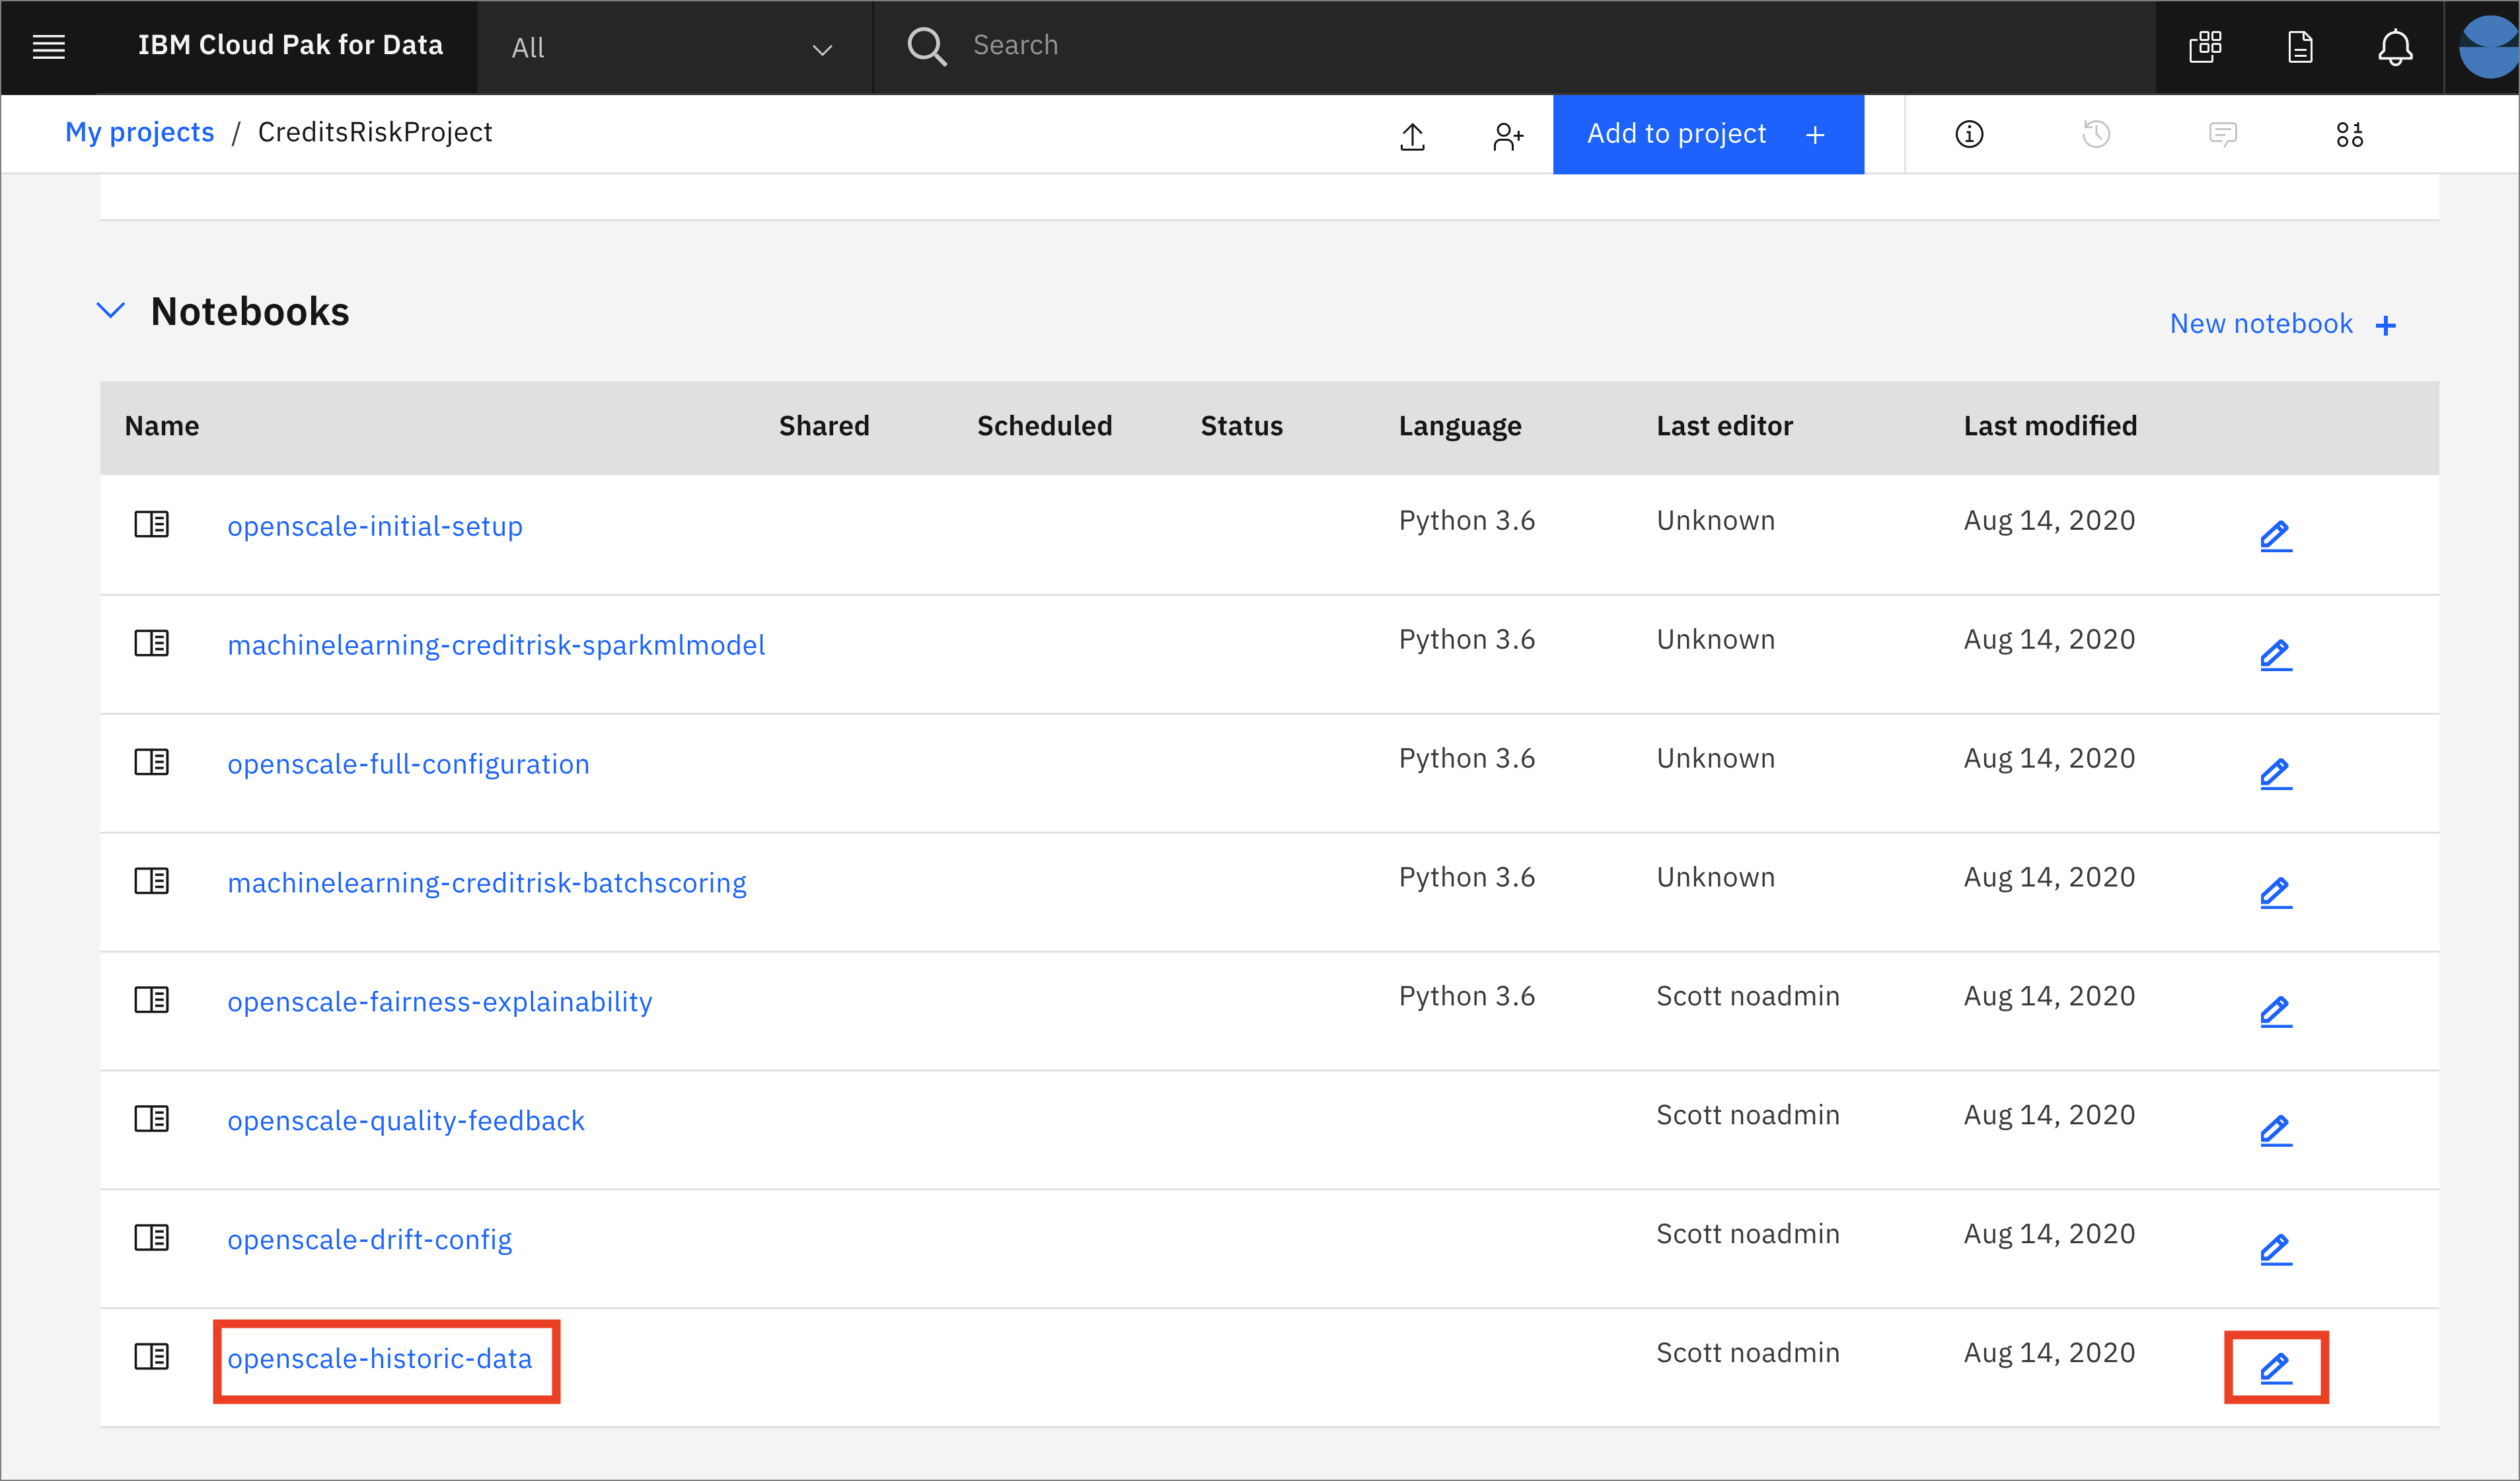Click inside the Search field

(1200, 45)
